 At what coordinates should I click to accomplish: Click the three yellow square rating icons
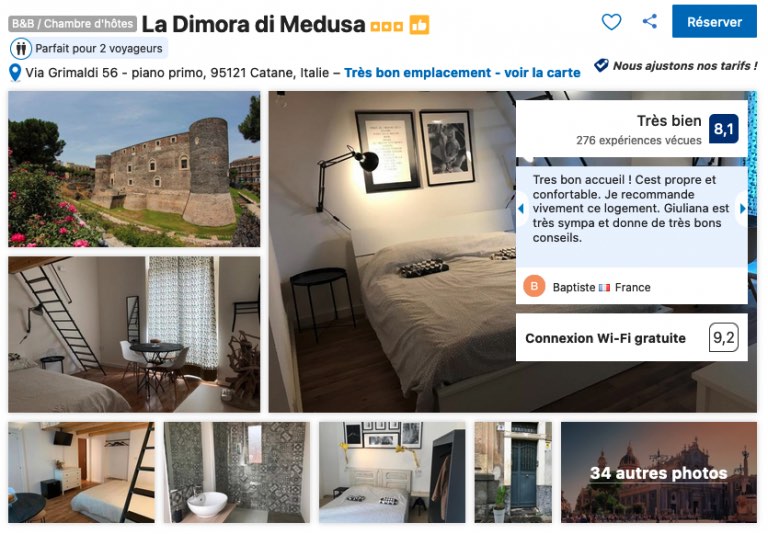(386, 26)
